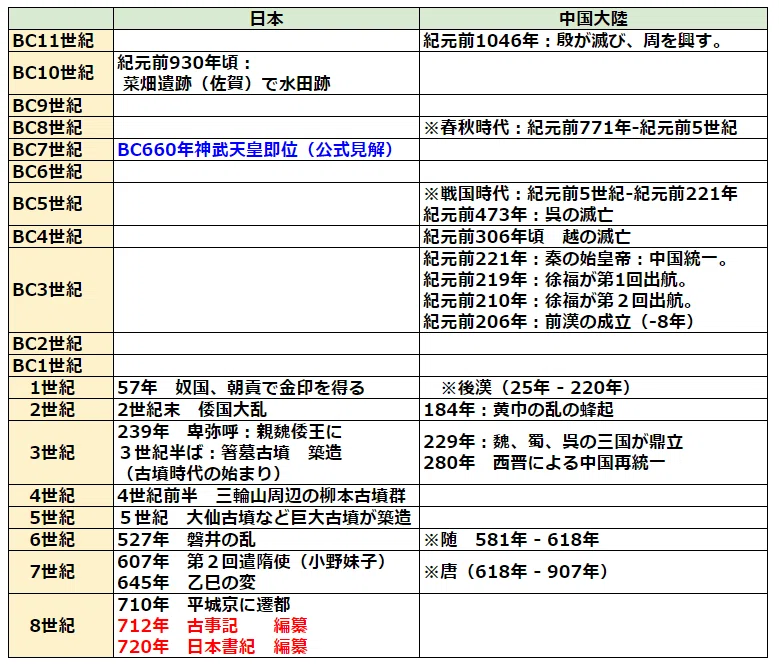Select 紀元前221年：秦の始皇帝 line

575,258
